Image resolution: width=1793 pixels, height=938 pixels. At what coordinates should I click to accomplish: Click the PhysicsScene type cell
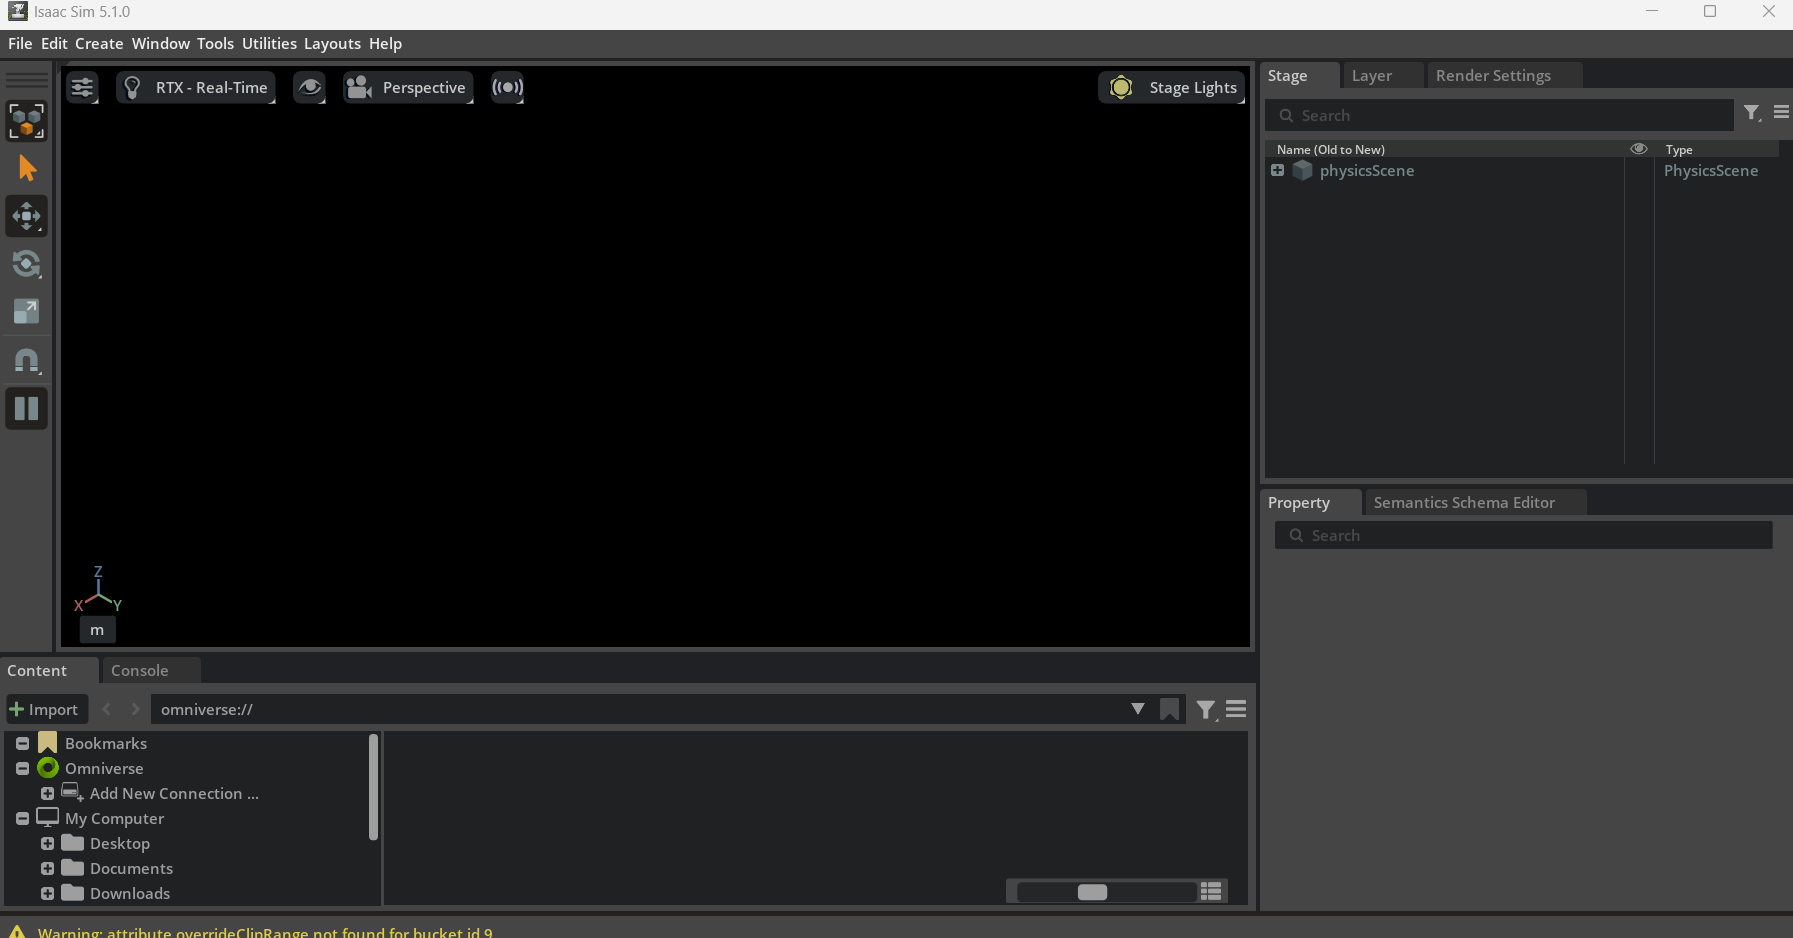pos(1710,171)
